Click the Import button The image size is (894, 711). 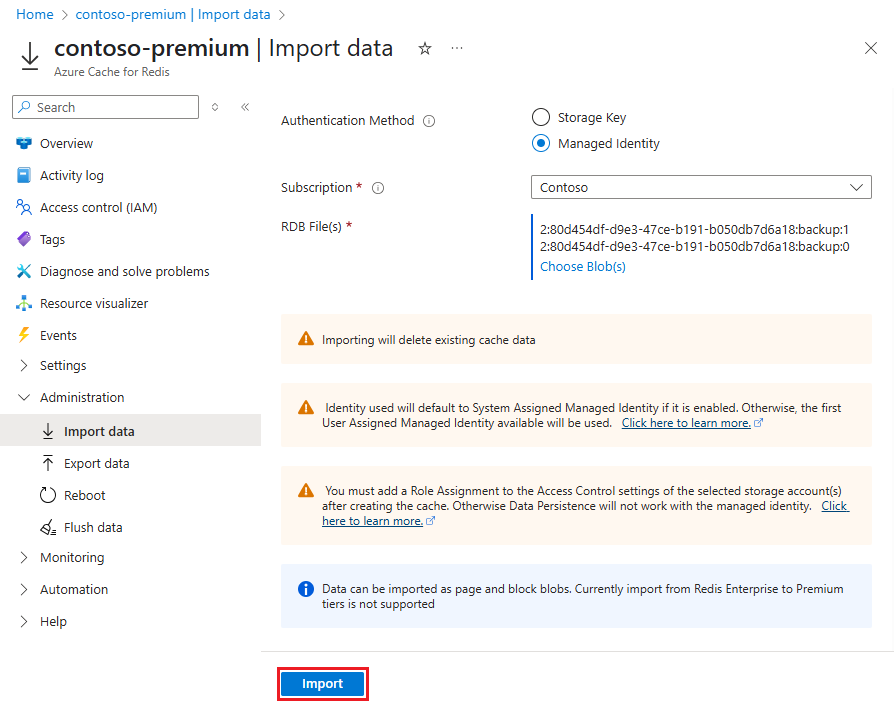(322, 683)
